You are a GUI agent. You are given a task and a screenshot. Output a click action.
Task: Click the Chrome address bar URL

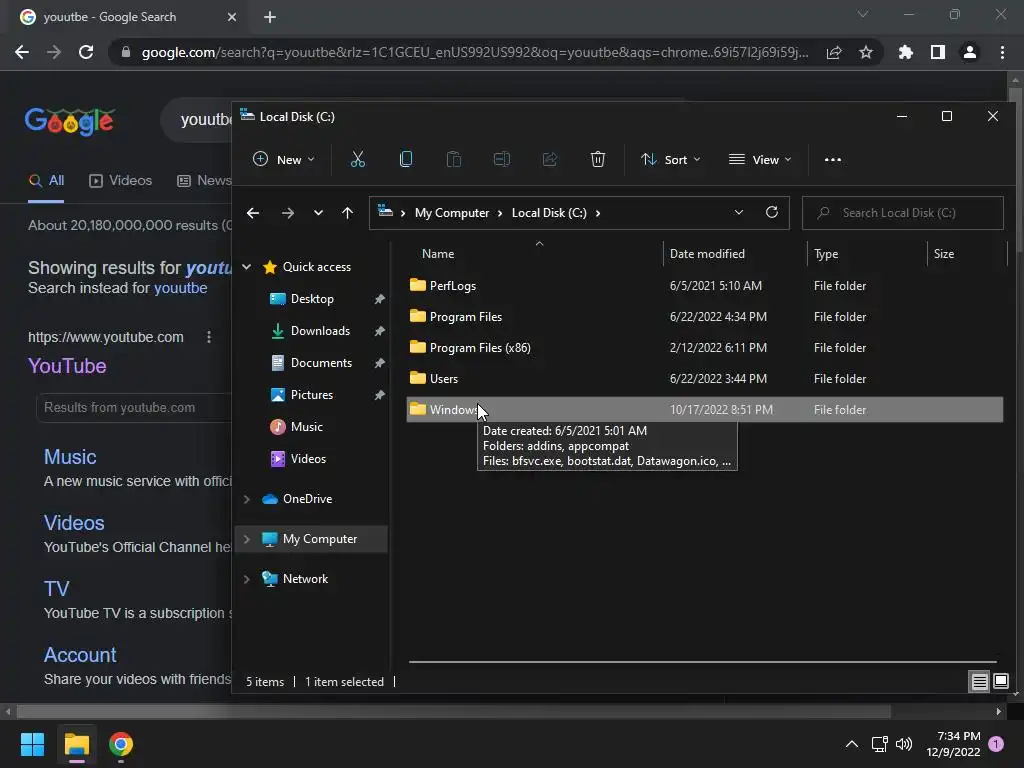pyautogui.click(x=475, y=52)
